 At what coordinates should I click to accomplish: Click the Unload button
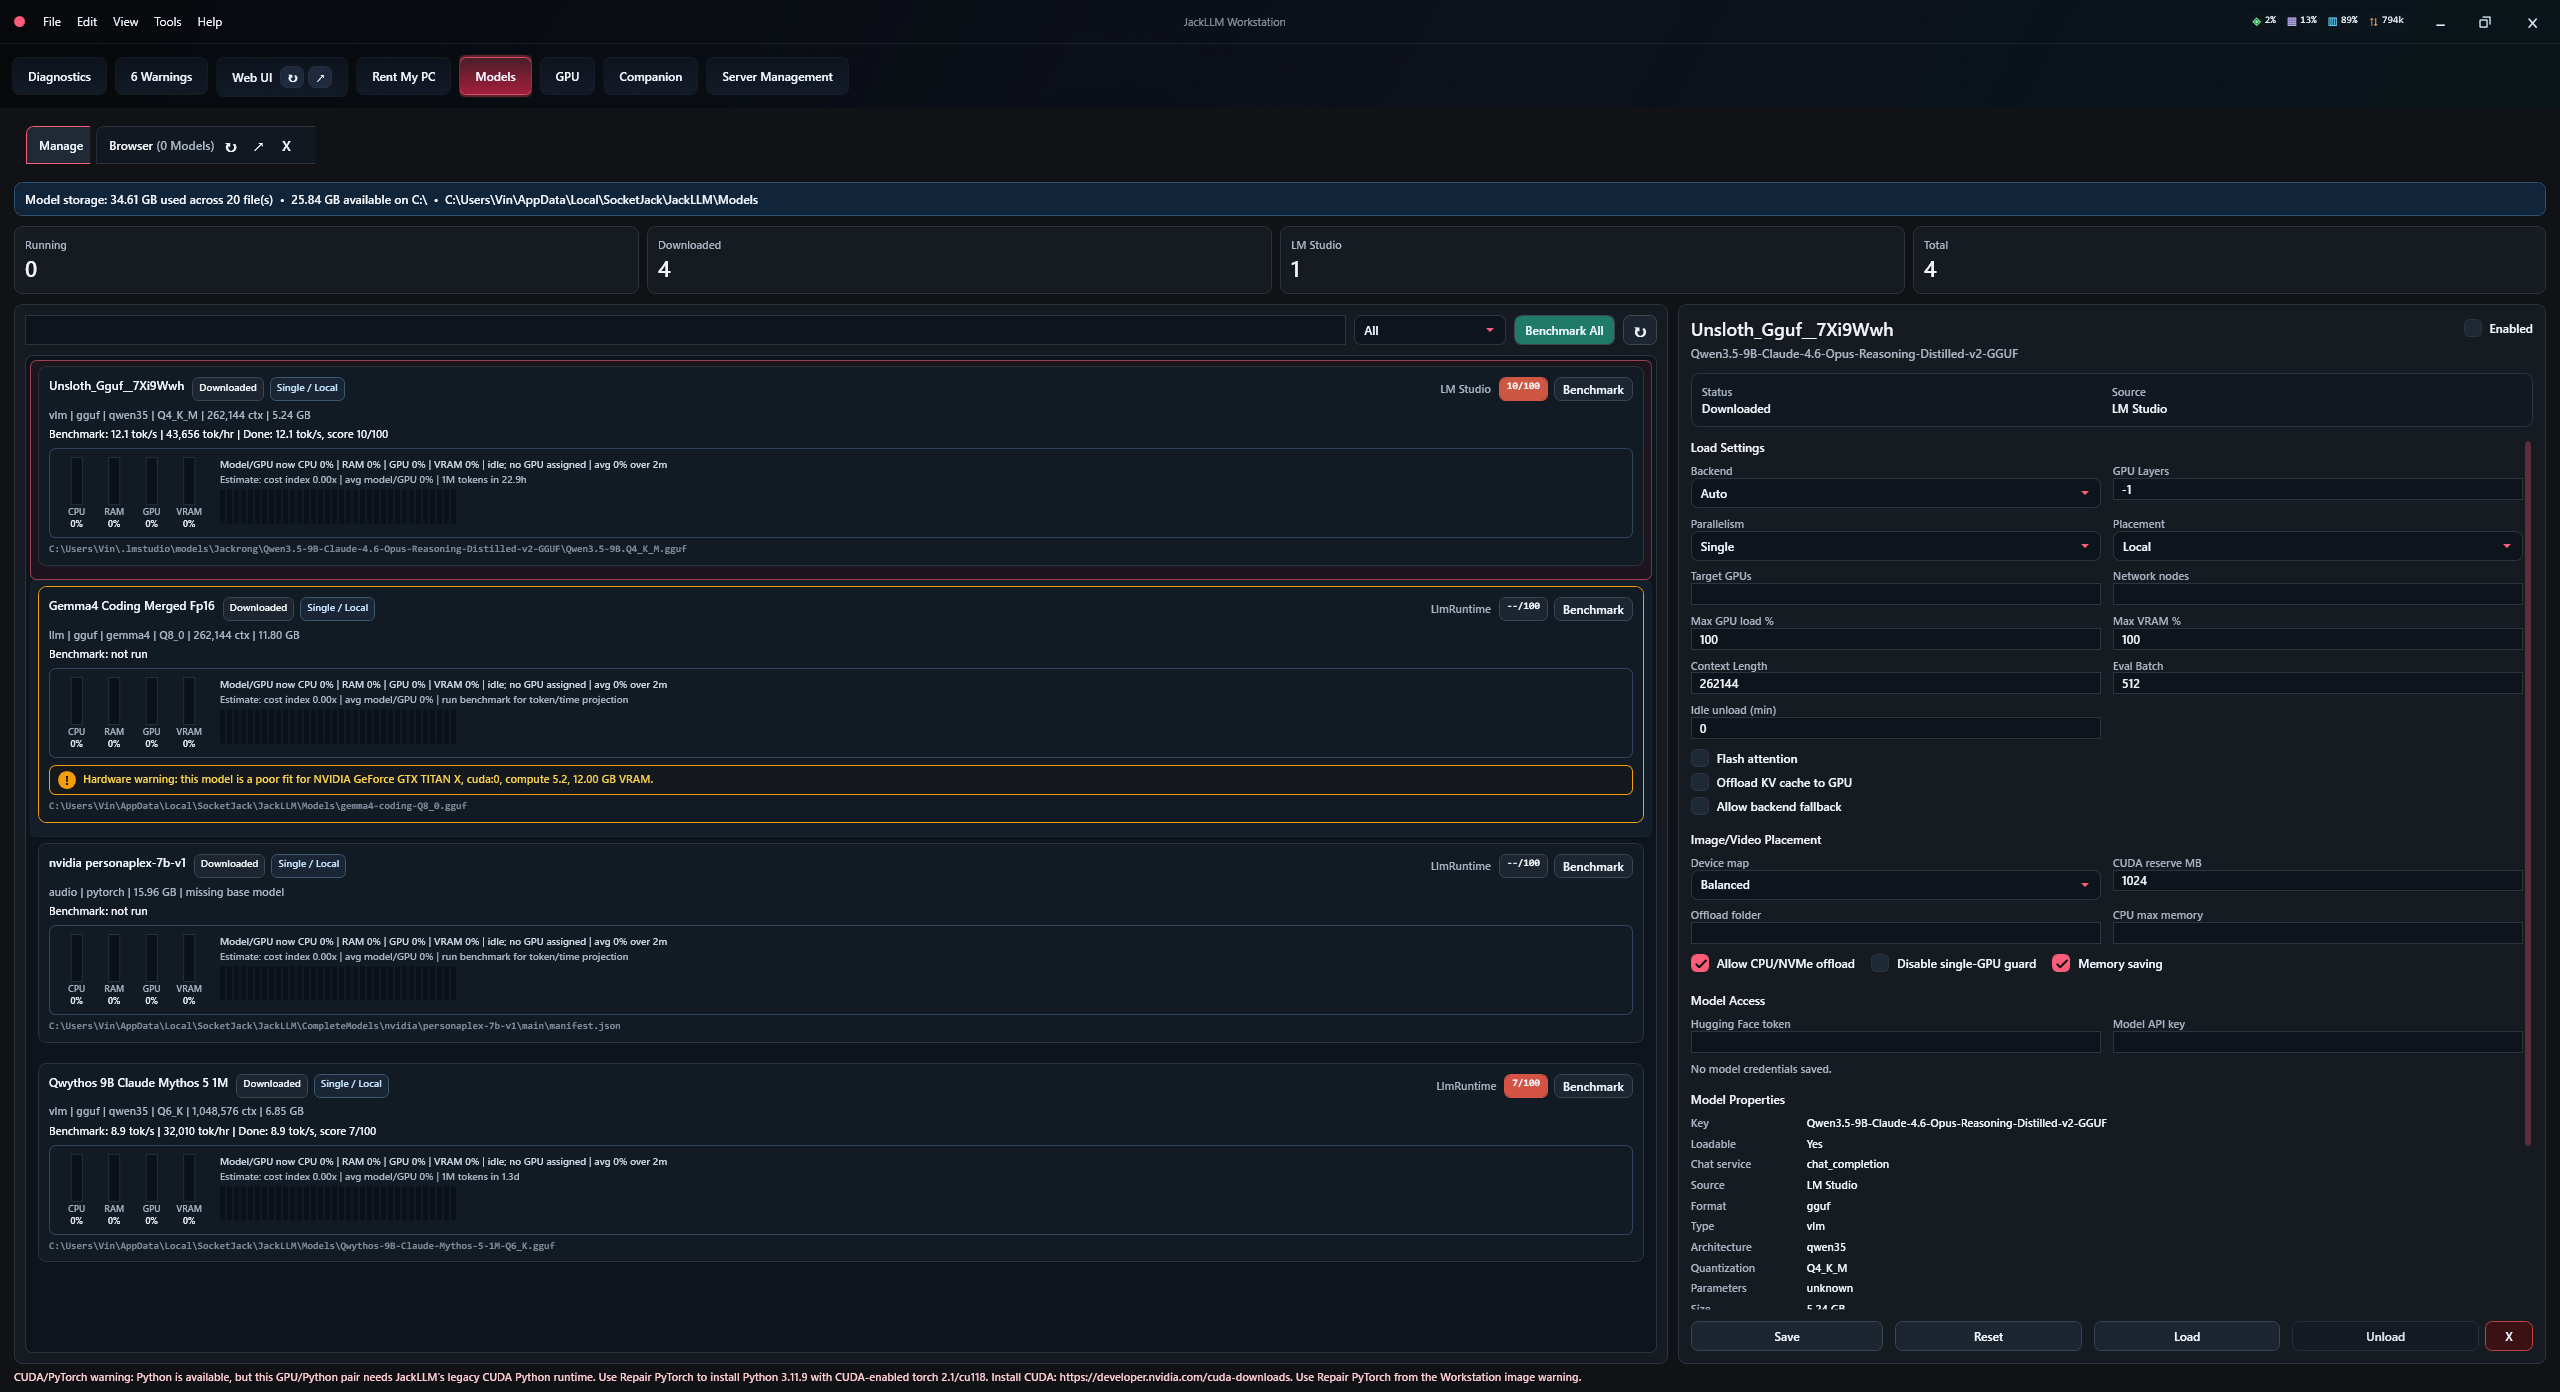pyautogui.click(x=2385, y=1336)
